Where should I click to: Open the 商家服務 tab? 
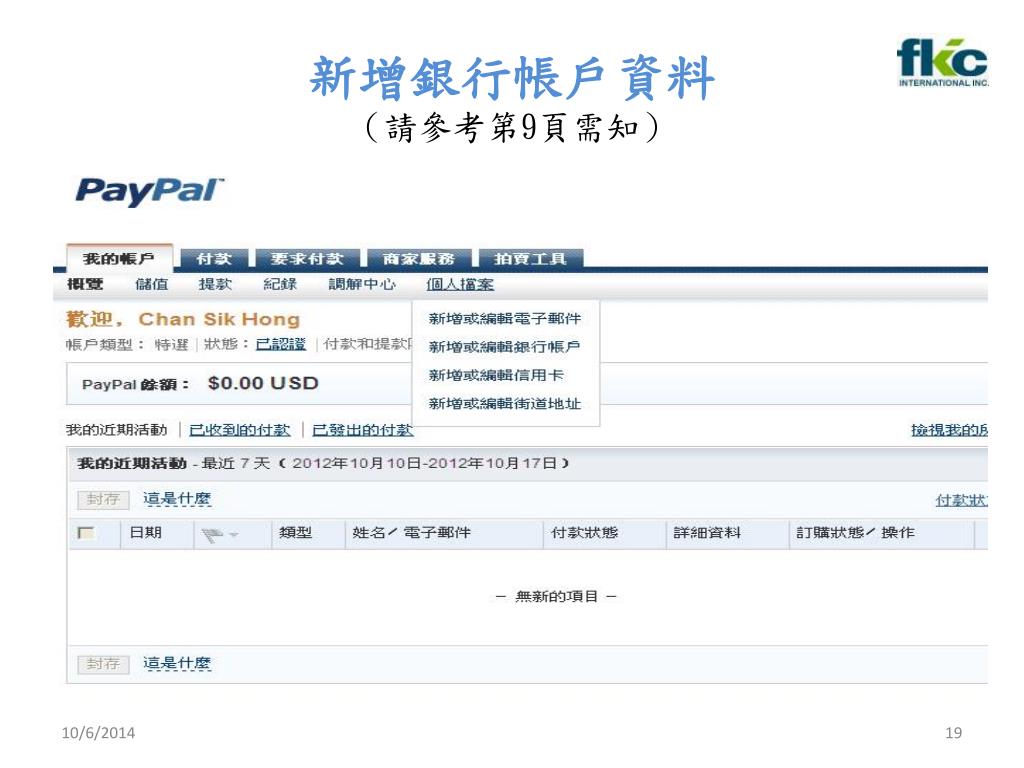(419, 259)
